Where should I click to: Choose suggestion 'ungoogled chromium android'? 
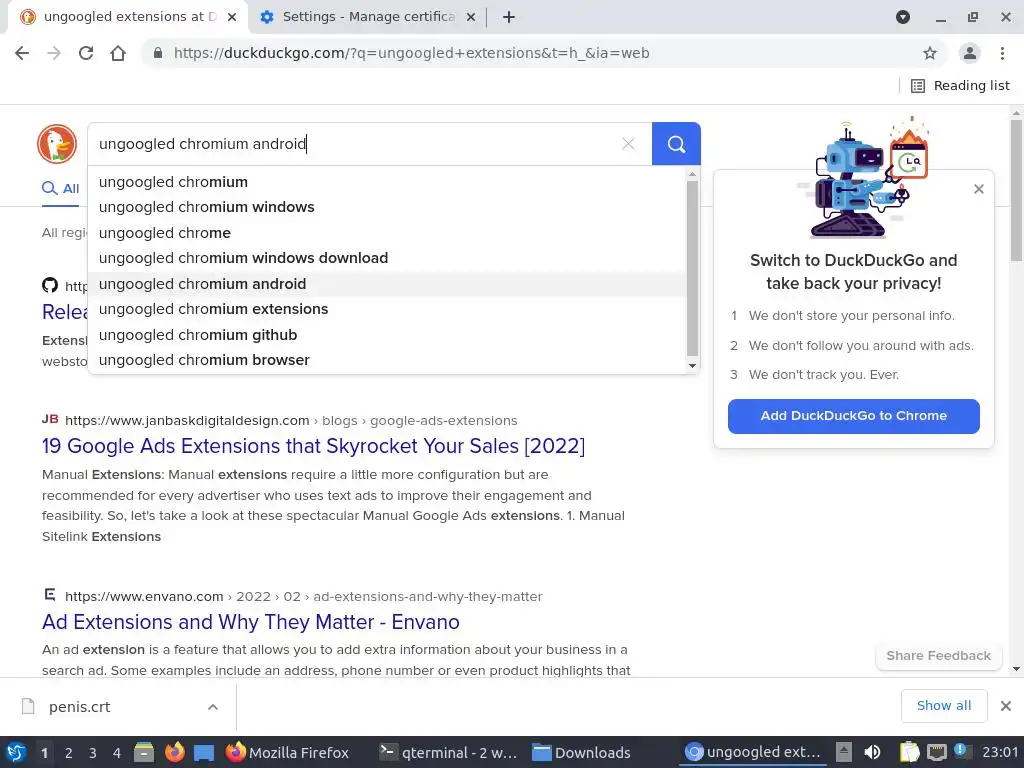pos(387,283)
